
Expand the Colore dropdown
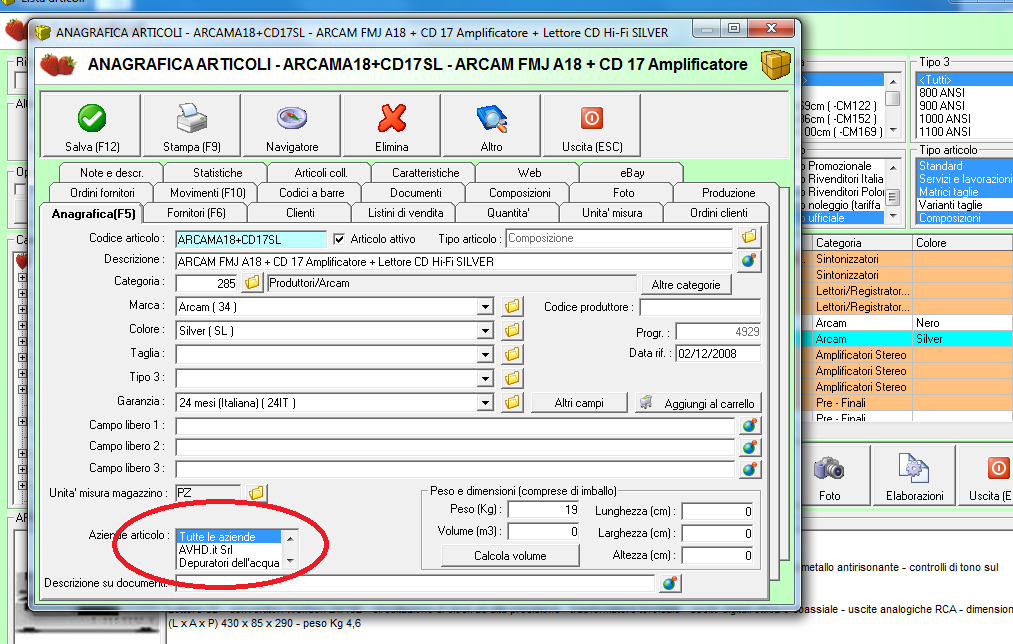click(485, 331)
